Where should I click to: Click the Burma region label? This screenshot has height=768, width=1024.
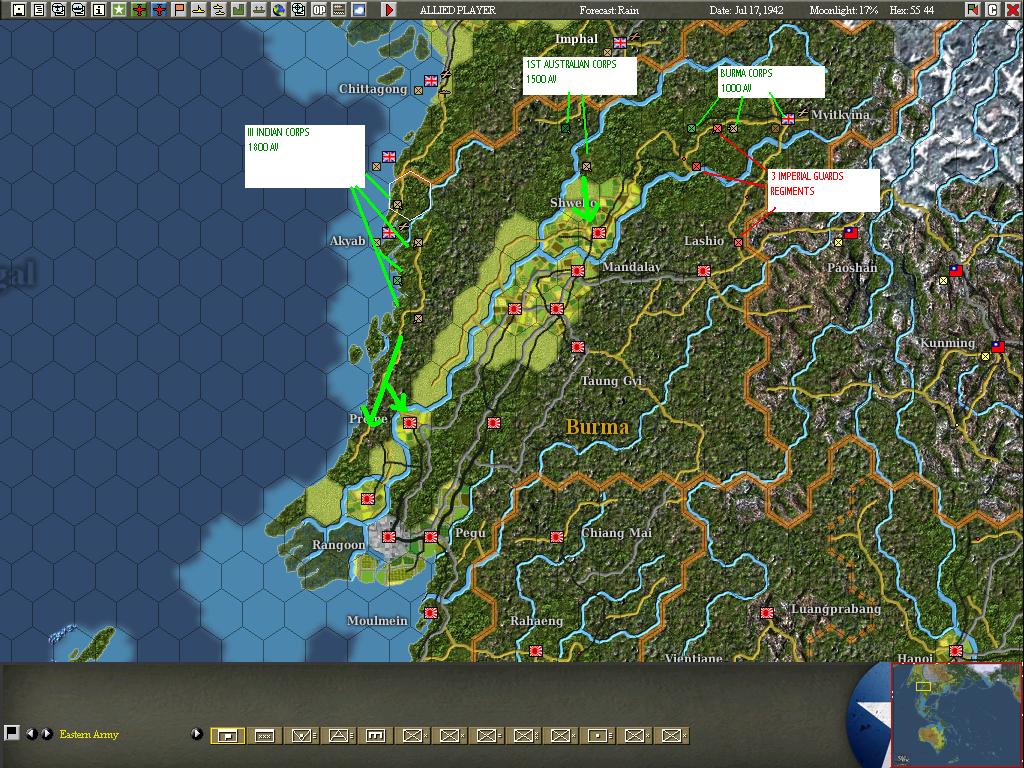[x=597, y=427]
